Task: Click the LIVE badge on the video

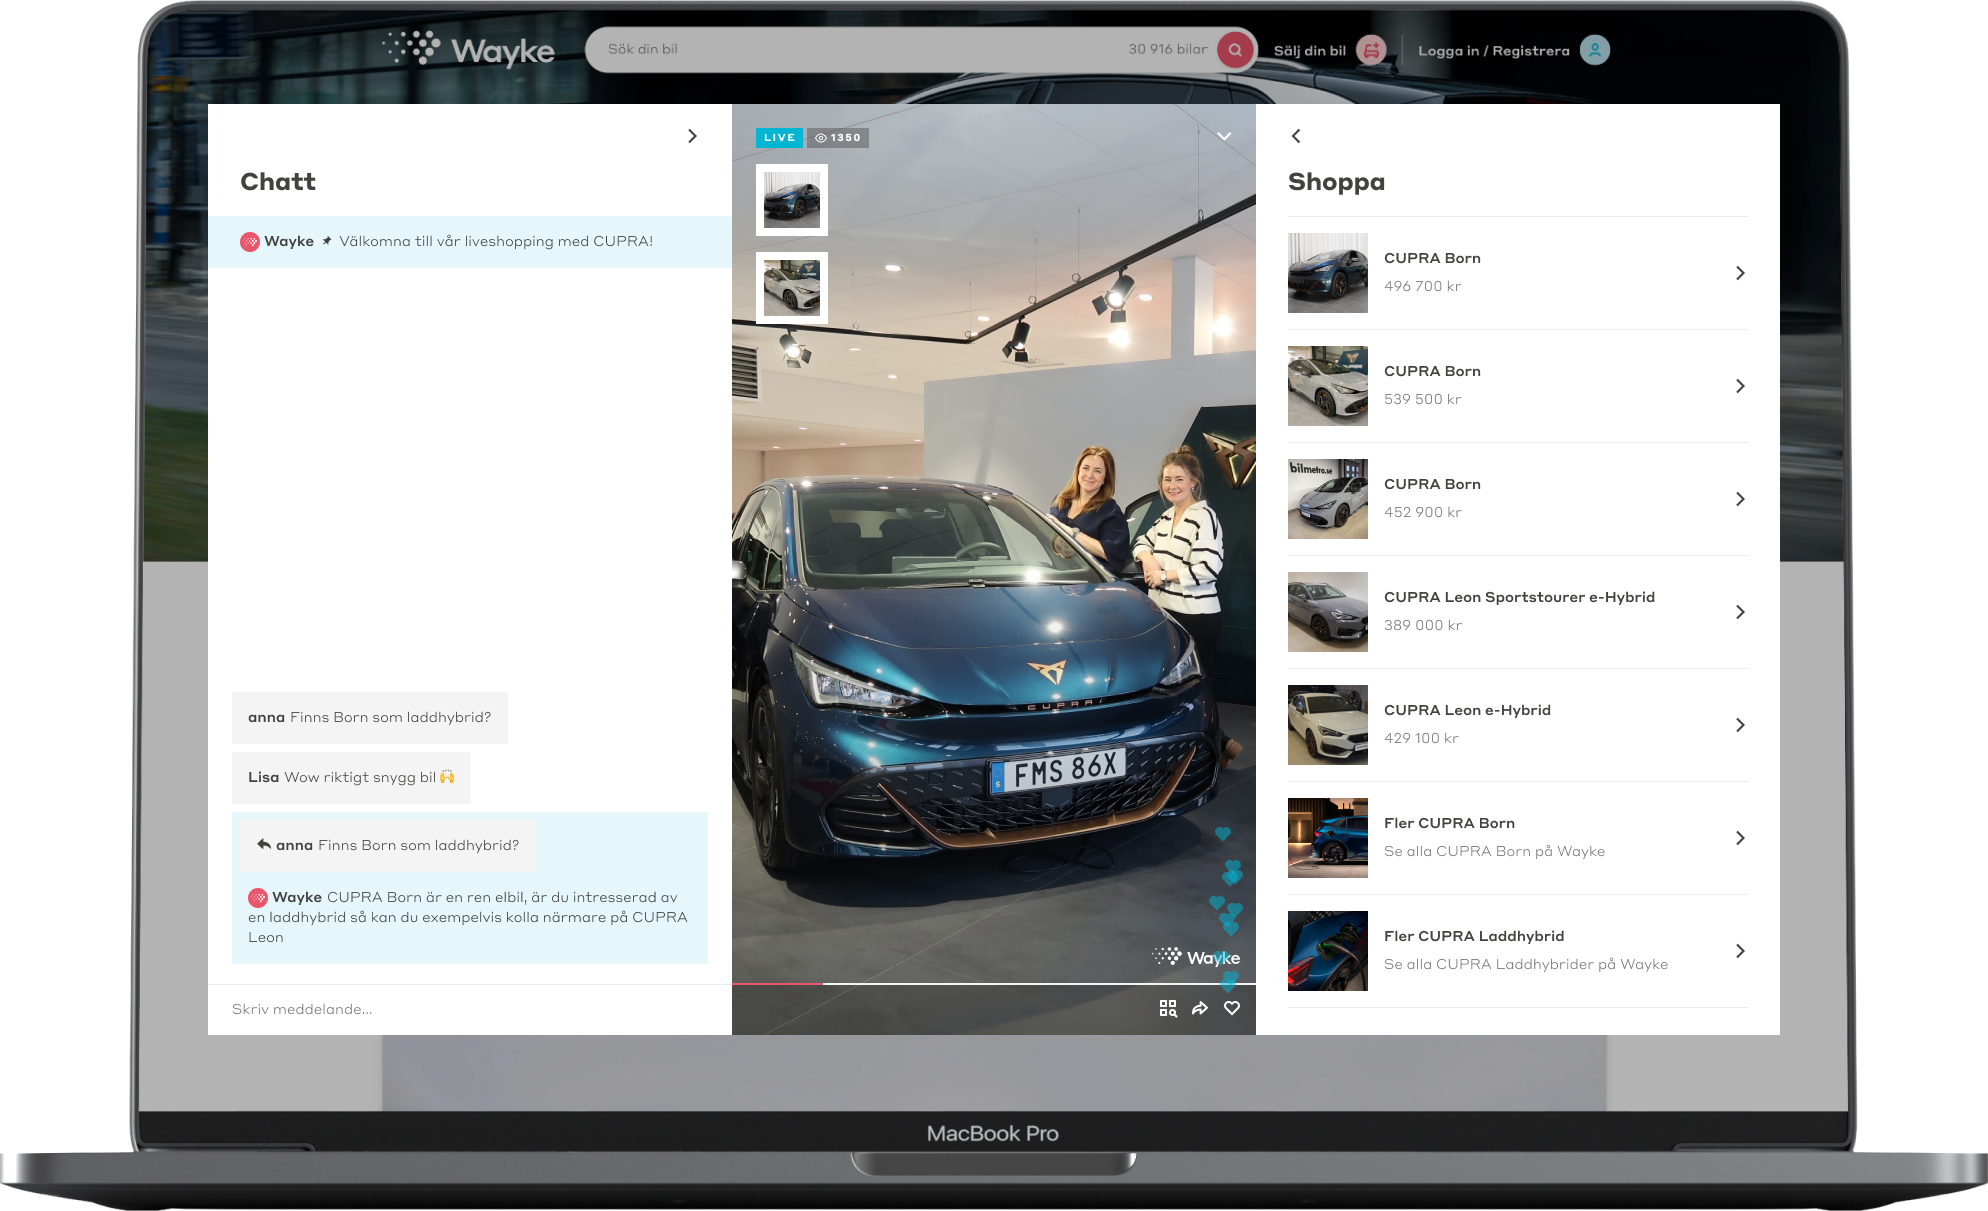Action: [779, 138]
